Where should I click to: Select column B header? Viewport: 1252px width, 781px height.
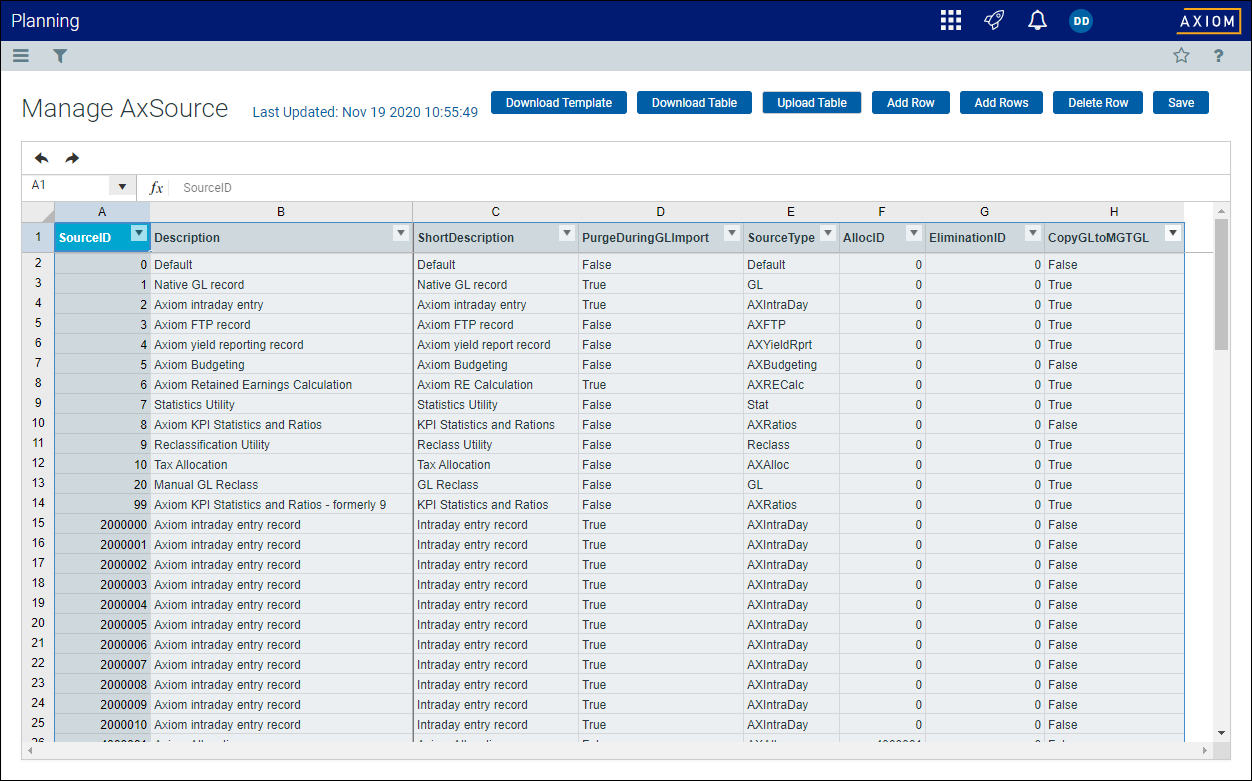(x=281, y=212)
